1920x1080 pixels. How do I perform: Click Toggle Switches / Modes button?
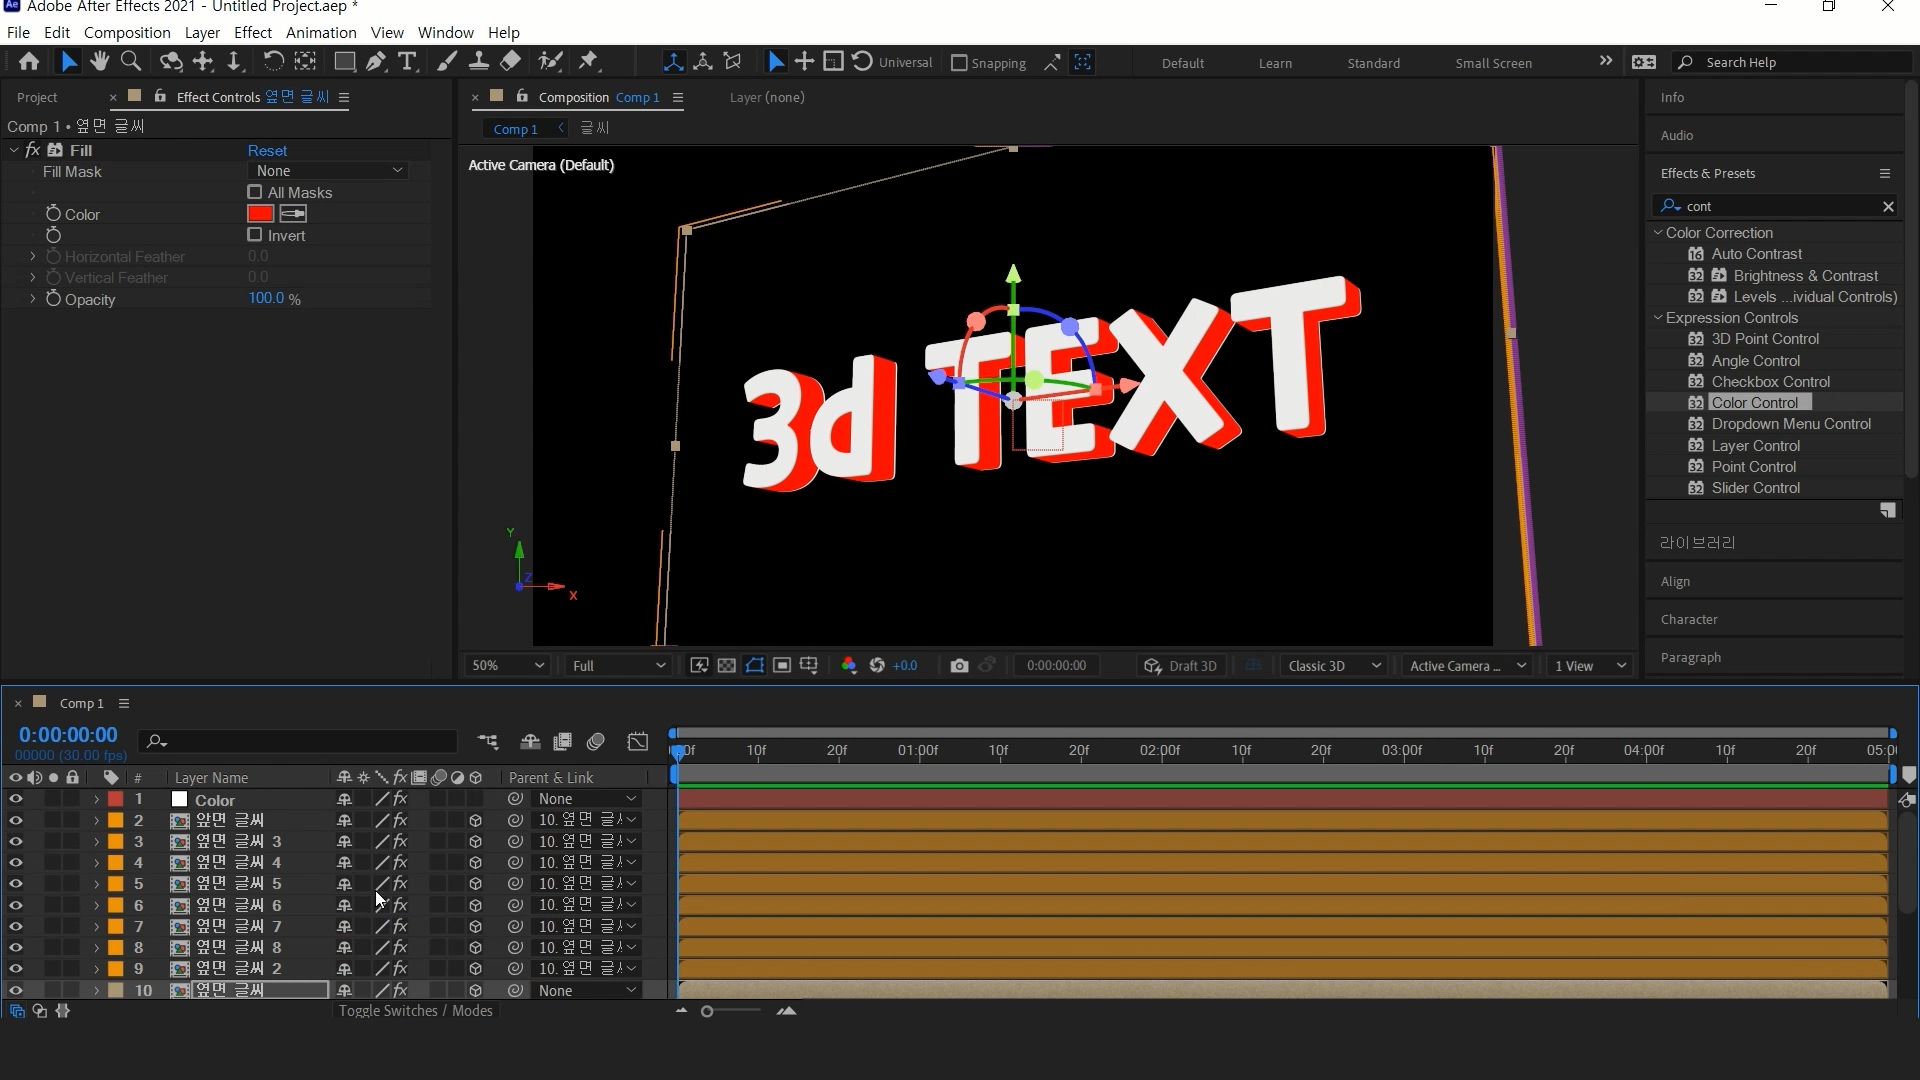415,1011
